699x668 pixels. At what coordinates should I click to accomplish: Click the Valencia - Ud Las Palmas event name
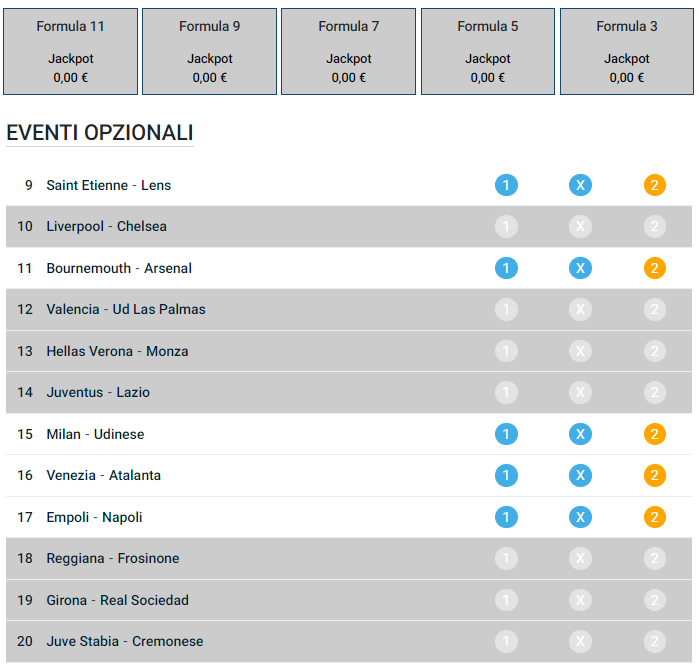126,309
